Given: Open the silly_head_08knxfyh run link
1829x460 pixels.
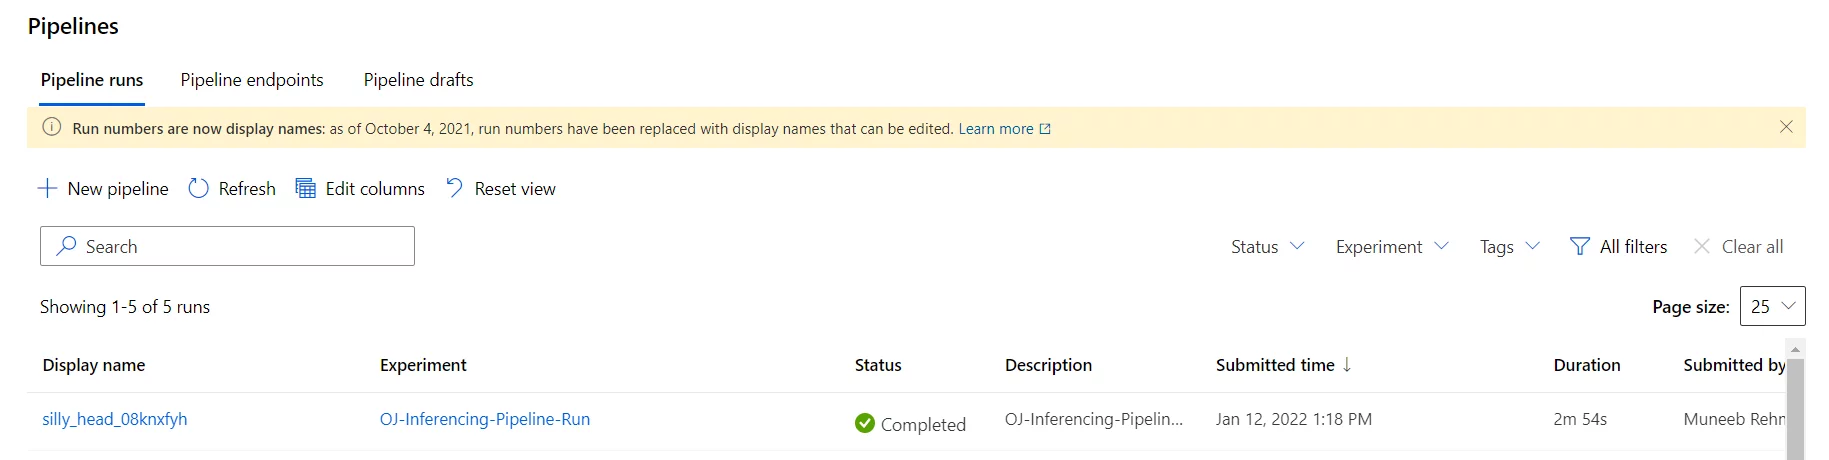Looking at the screenshot, I should (115, 419).
